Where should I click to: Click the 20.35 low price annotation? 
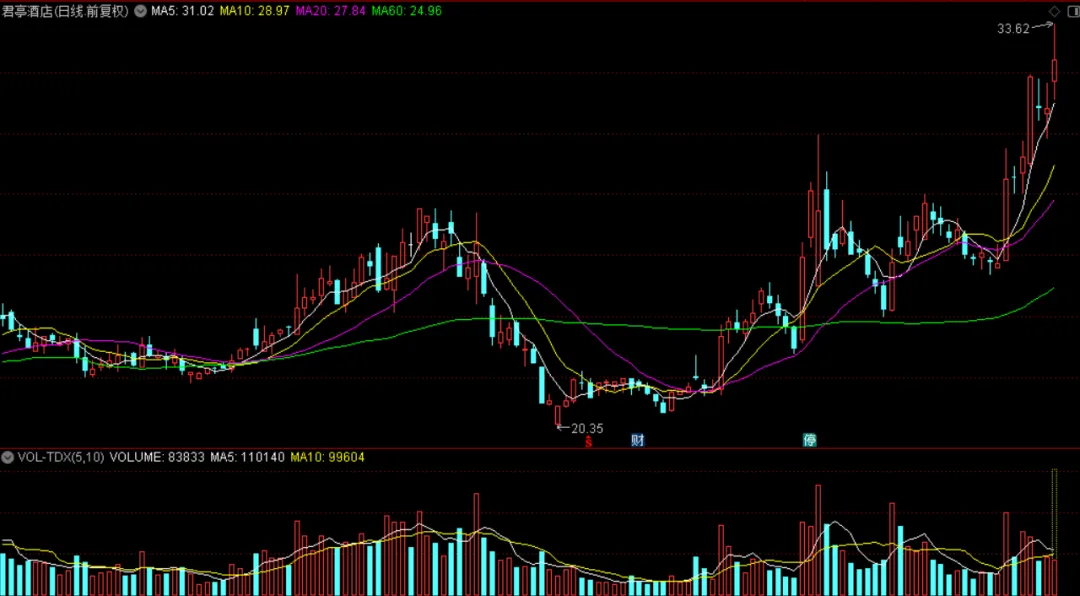pos(587,429)
